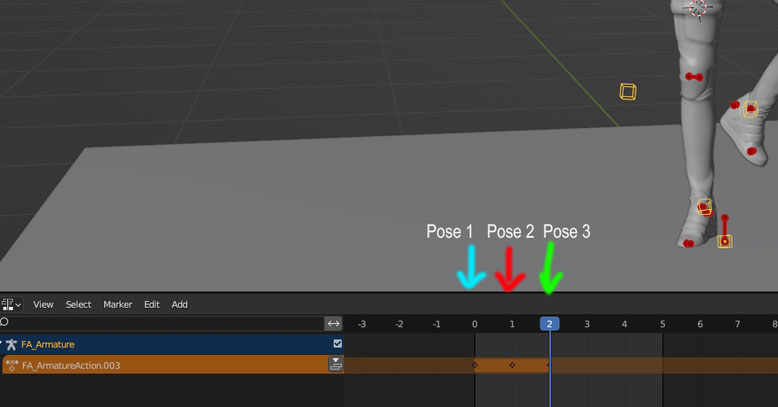This screenshot has width=778, height=407.
Task: Uncheck the FA_Armature channel checkbox
Action: coord(337,344)
